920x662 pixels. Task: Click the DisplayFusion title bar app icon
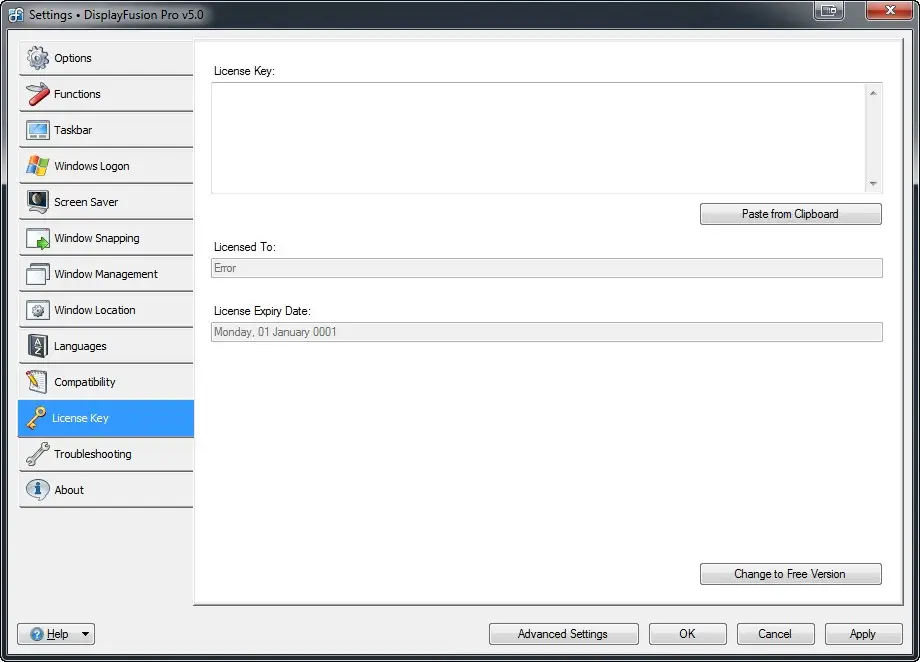[x=16, y=15]
